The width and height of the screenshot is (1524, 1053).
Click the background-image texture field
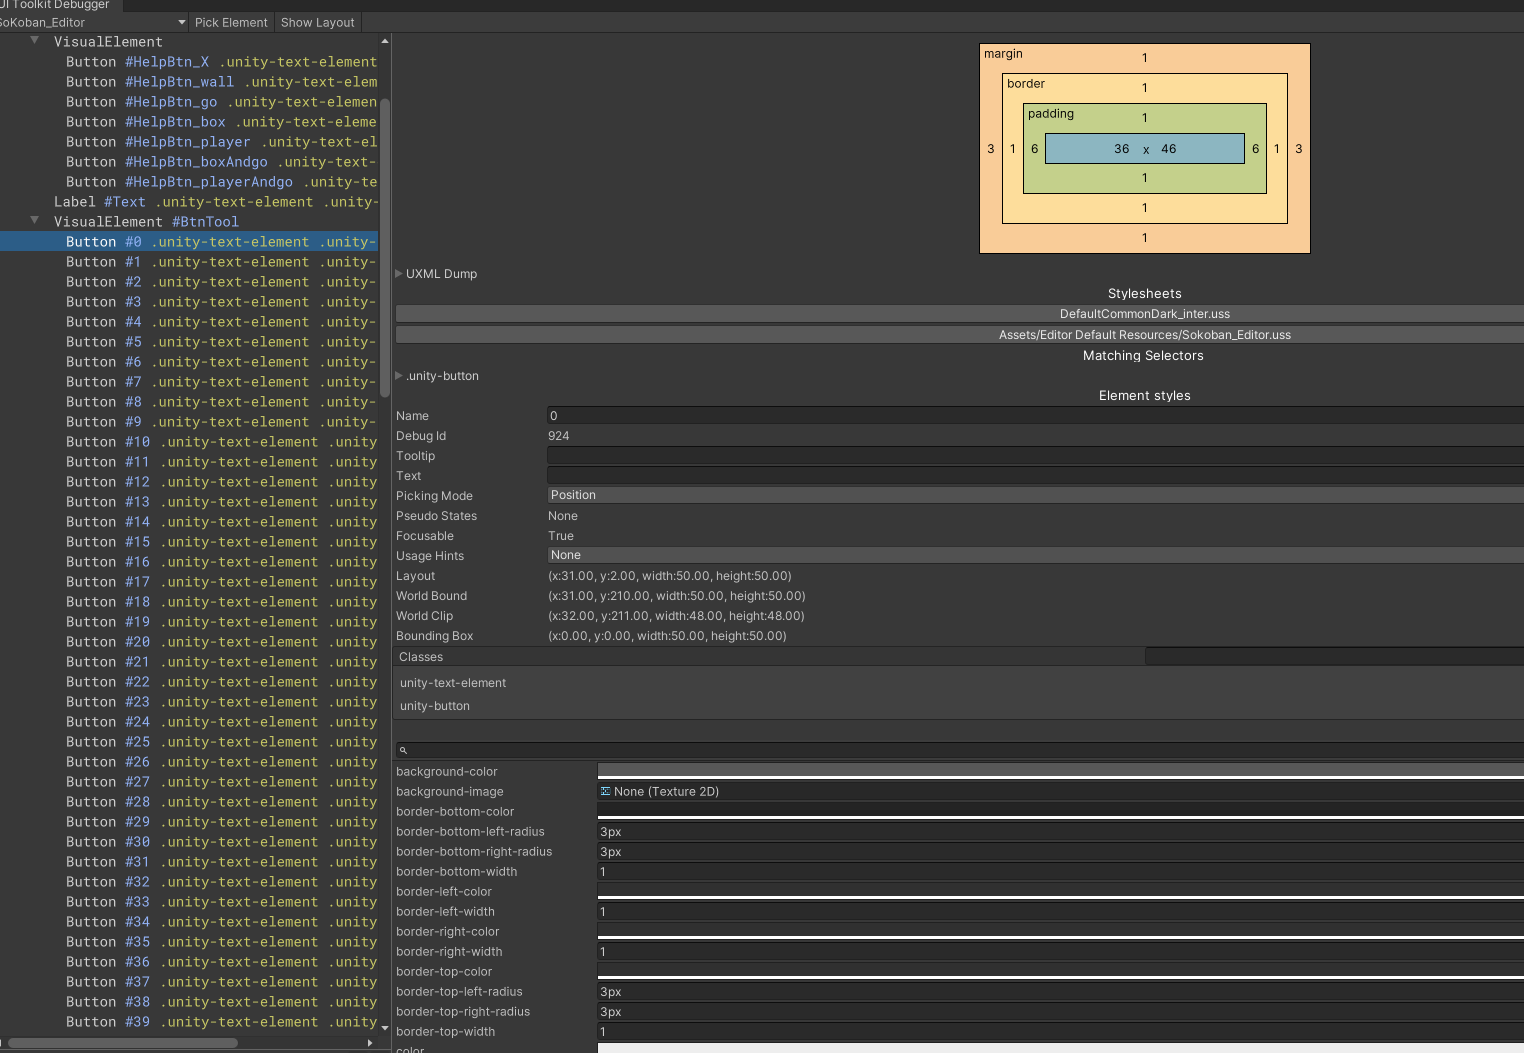(1061, 791)
